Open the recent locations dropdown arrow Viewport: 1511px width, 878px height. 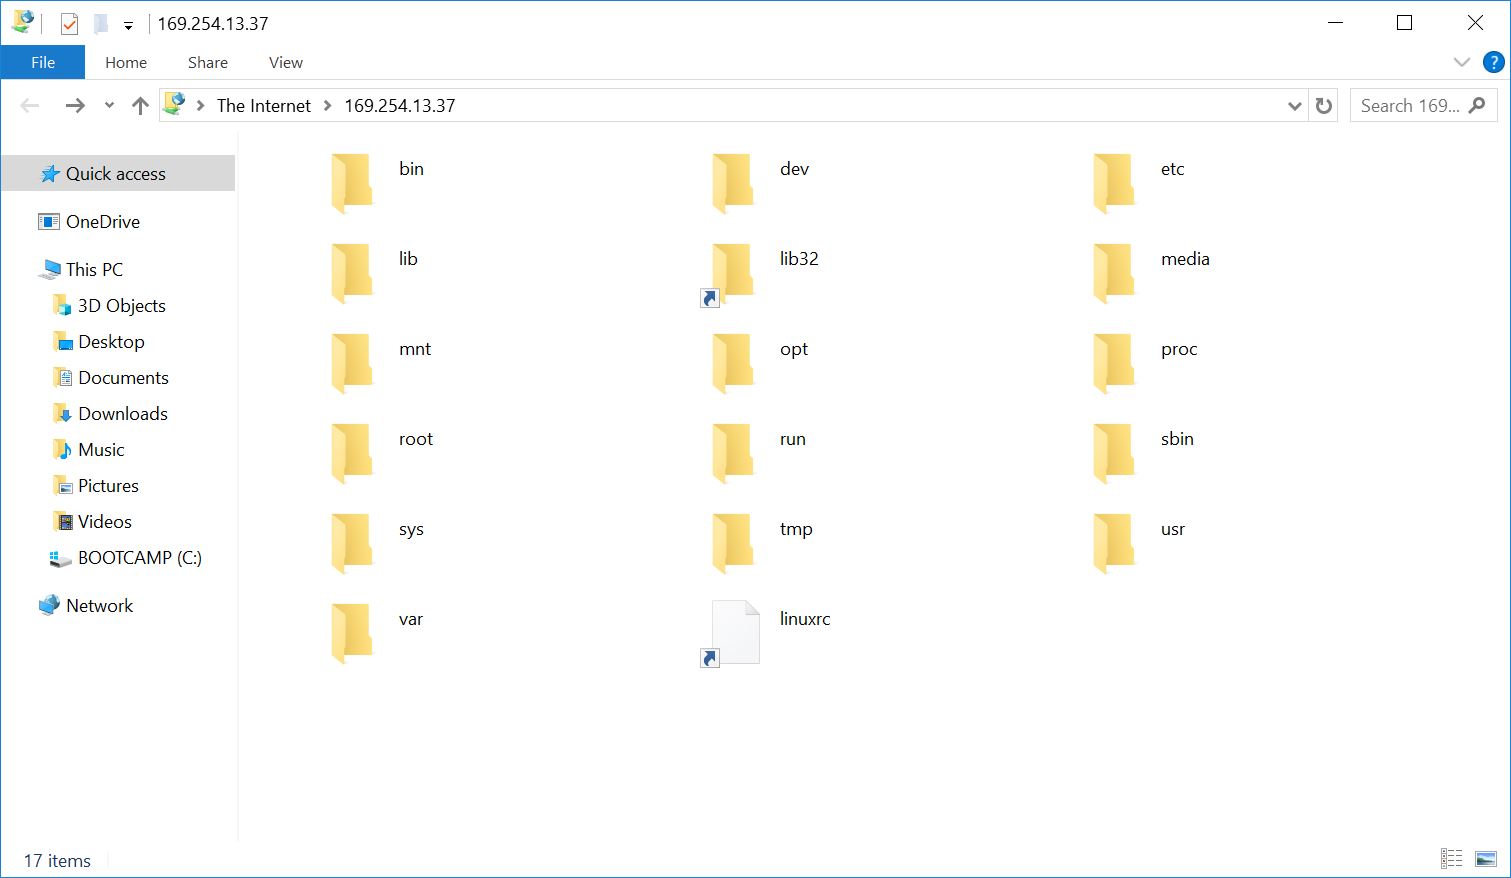pyautogui.click(x=109, y=106)
